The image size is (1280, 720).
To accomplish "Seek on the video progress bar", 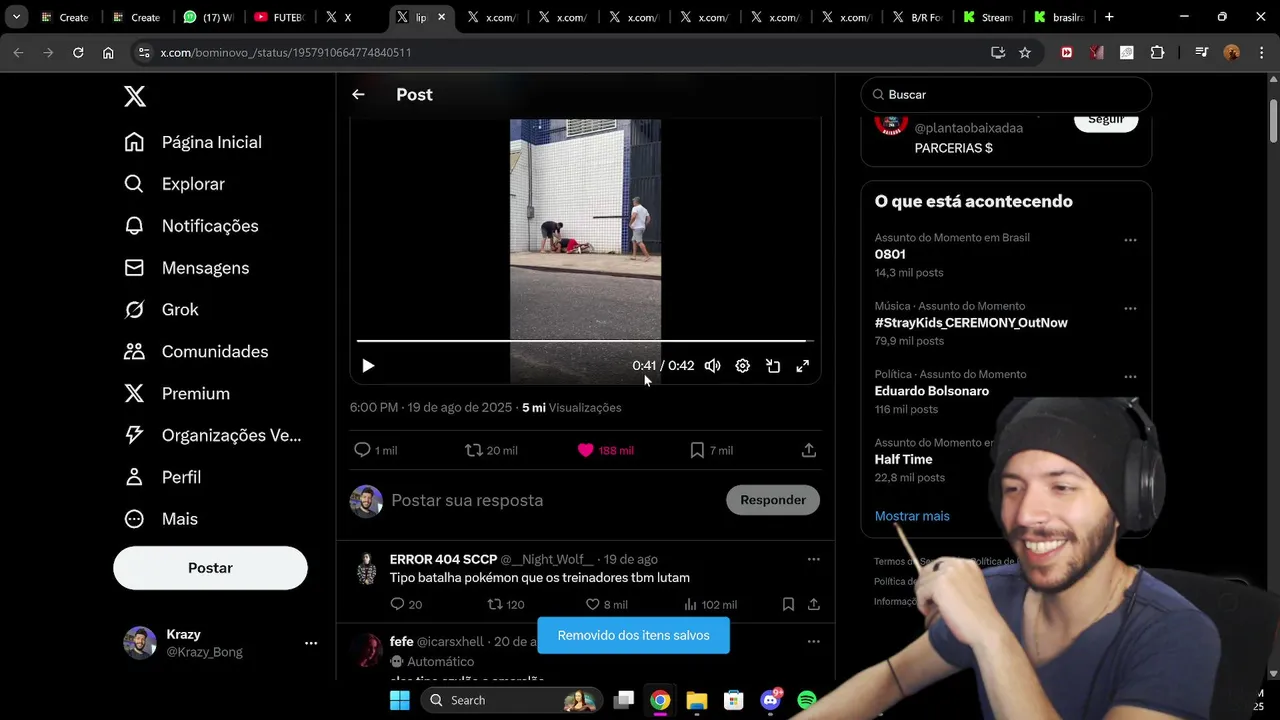I will 585,341.
